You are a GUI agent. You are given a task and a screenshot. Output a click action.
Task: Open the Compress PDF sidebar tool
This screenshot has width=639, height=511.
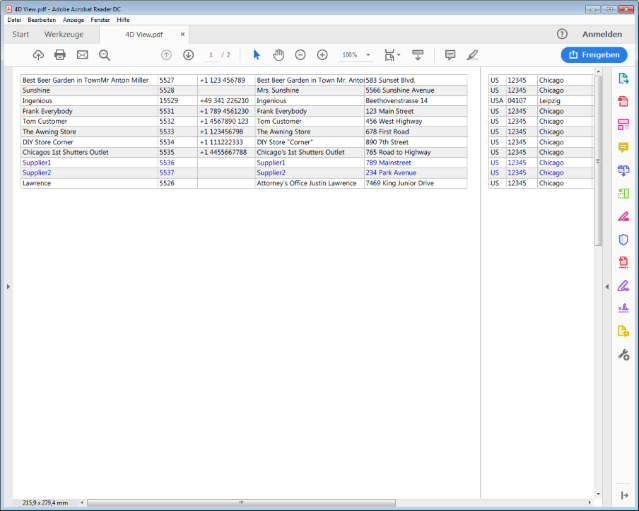(623, 262)
